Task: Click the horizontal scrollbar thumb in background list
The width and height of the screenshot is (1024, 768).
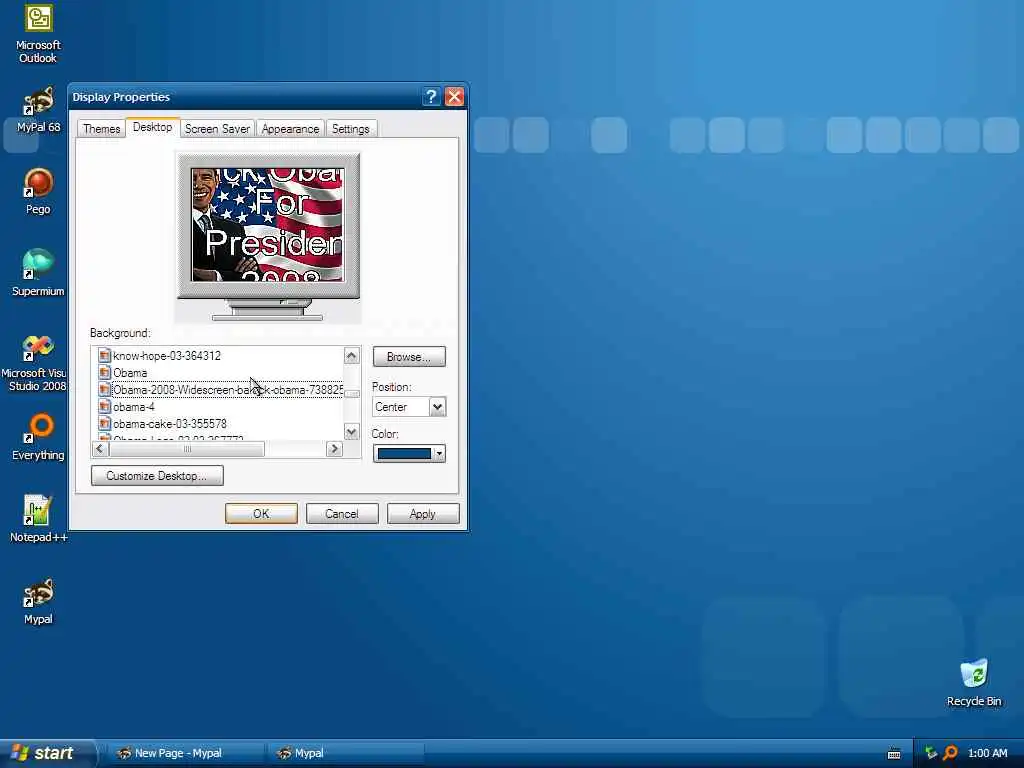Action: click(187, 449)
